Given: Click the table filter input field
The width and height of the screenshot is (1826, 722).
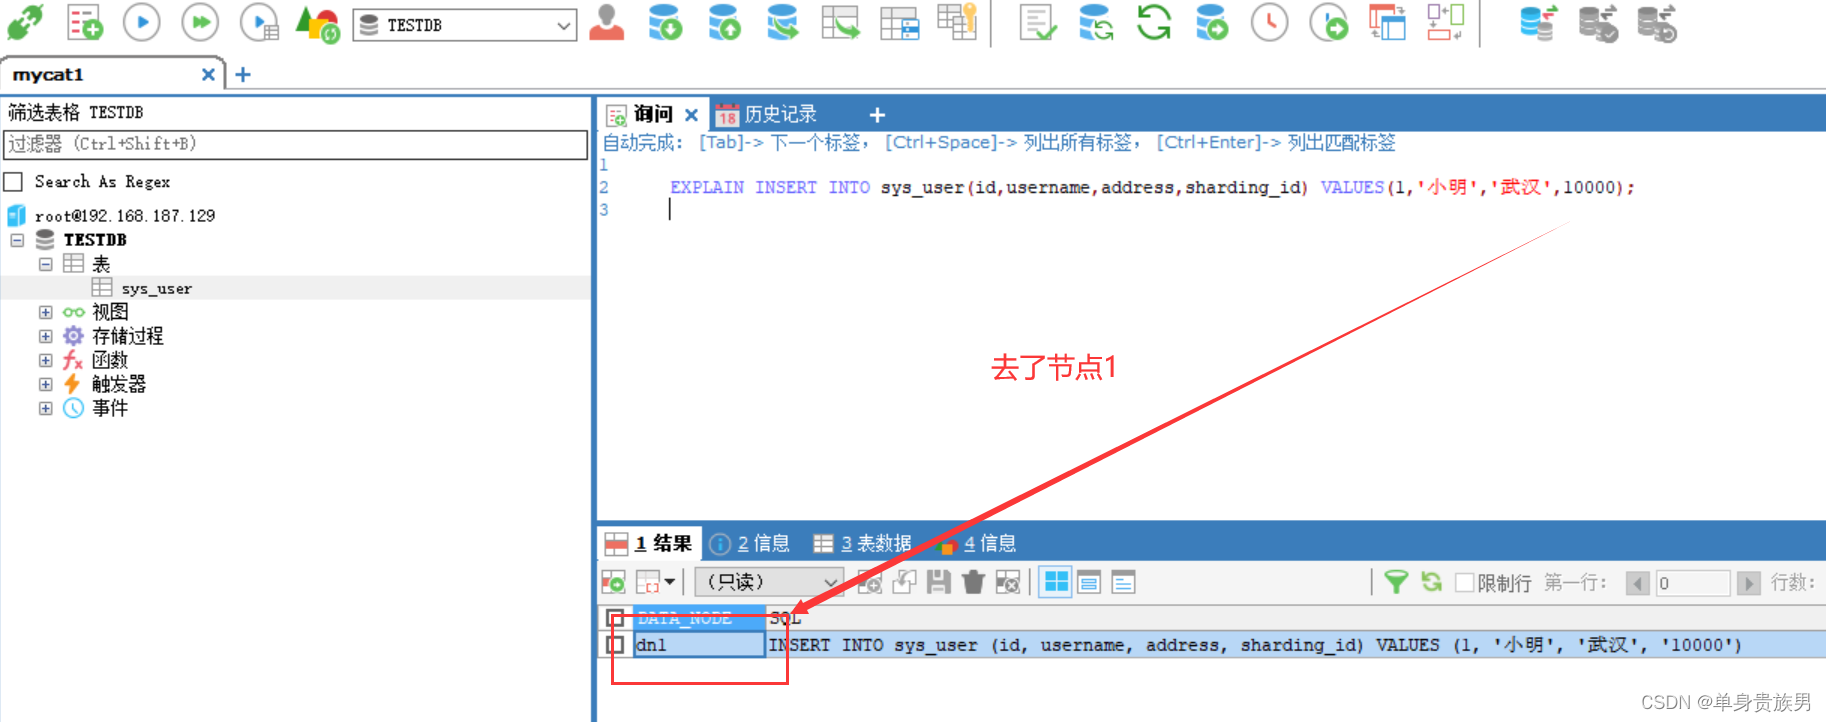Looking at the screenshot, I should 296,144.
